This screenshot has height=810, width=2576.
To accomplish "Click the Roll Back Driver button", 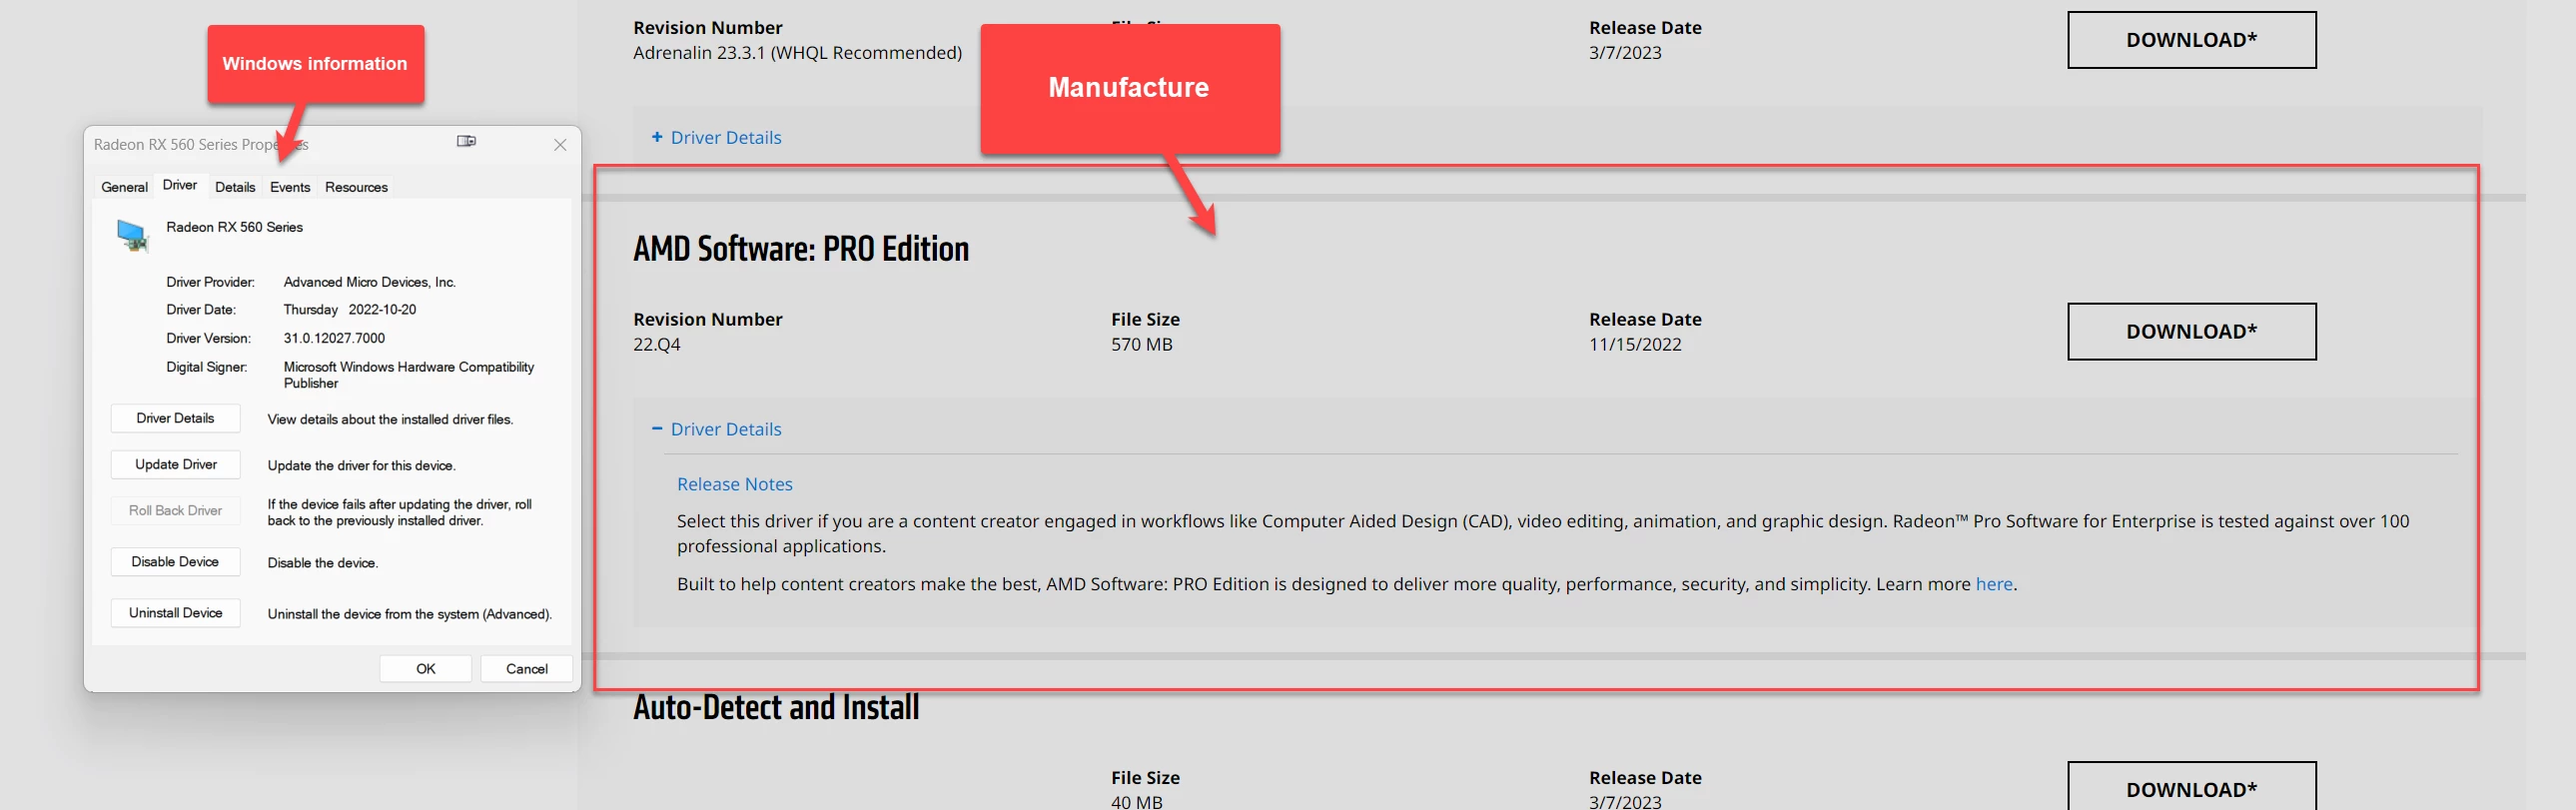I will [x=175, y=510].
